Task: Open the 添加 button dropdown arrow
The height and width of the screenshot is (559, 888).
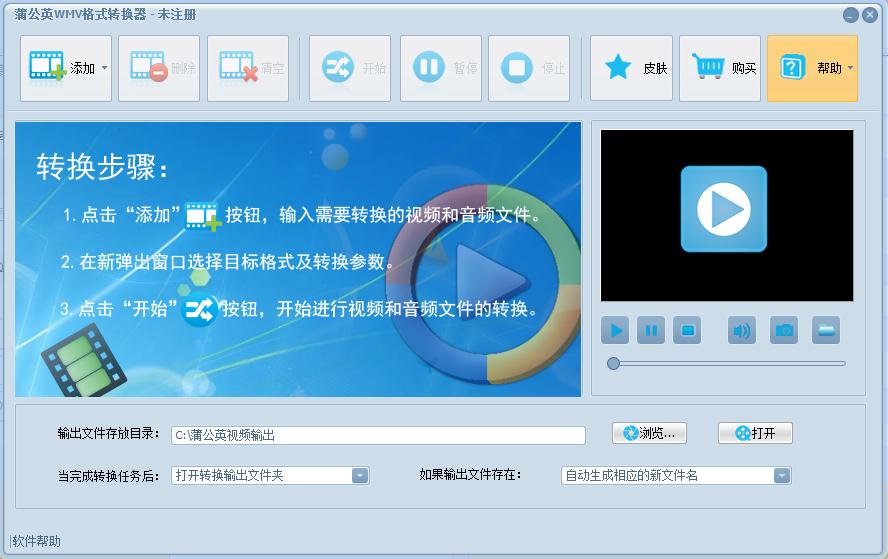Action: pos(105,68)
